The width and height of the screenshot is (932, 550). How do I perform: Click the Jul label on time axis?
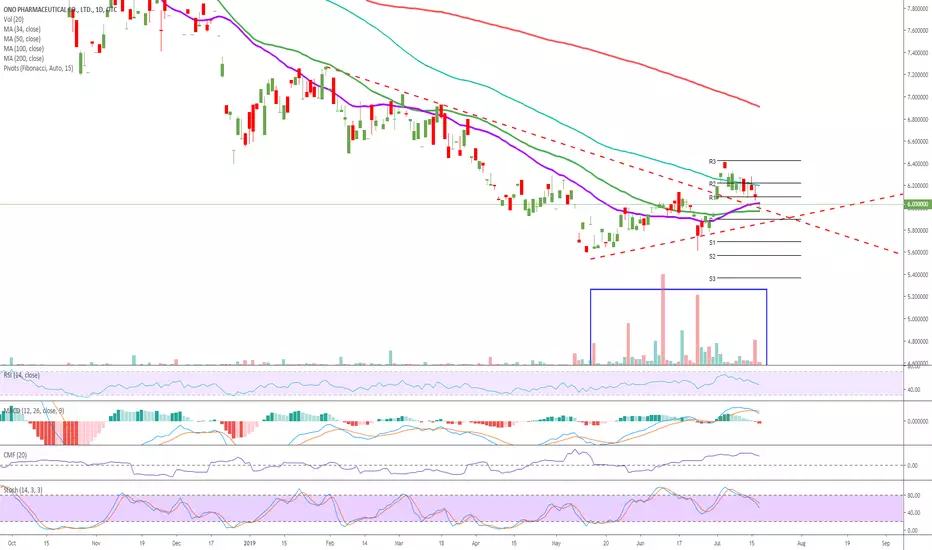[x=717, y=543]
